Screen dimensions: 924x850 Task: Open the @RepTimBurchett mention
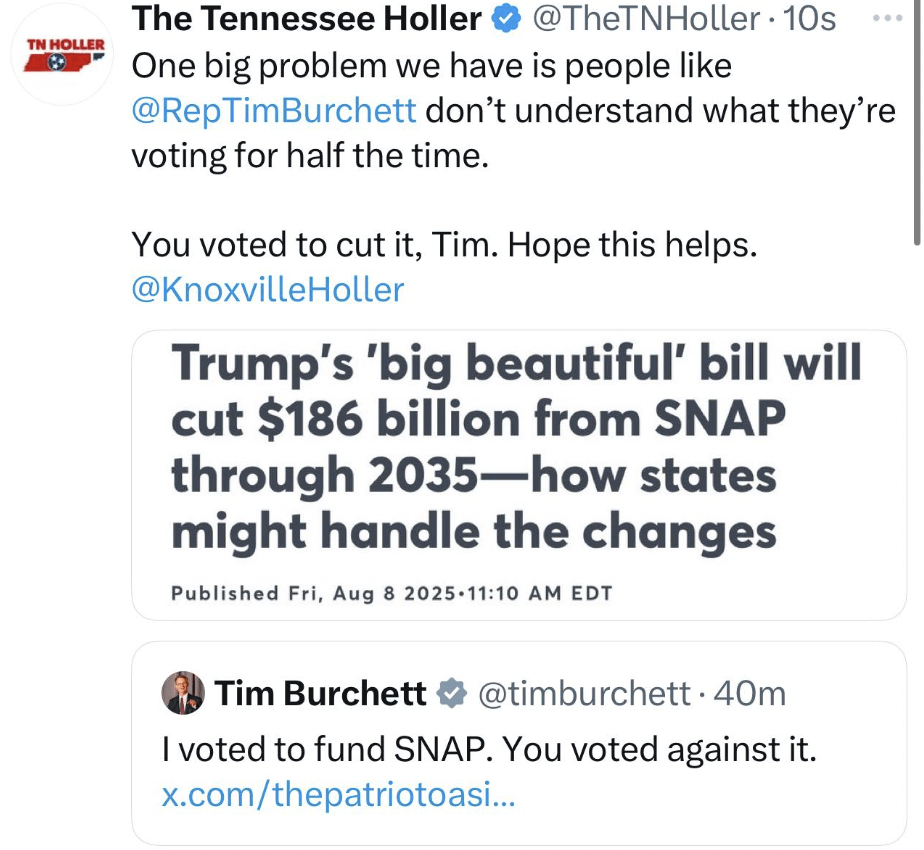(x=274, y=110)
